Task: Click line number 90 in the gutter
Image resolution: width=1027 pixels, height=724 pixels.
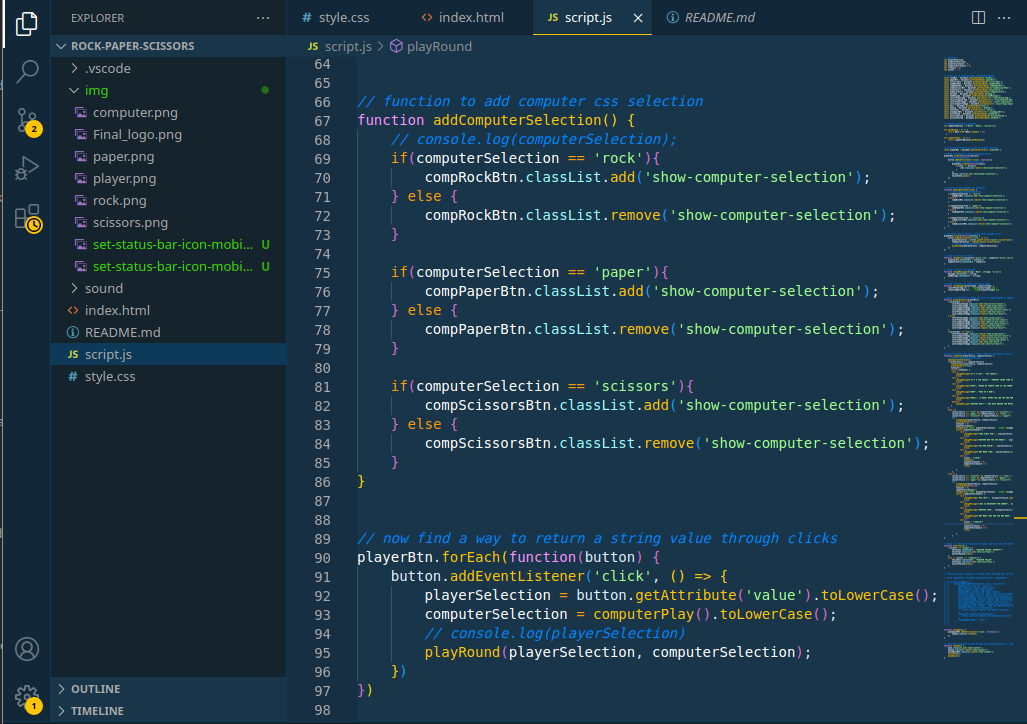Action: (322, 558)
